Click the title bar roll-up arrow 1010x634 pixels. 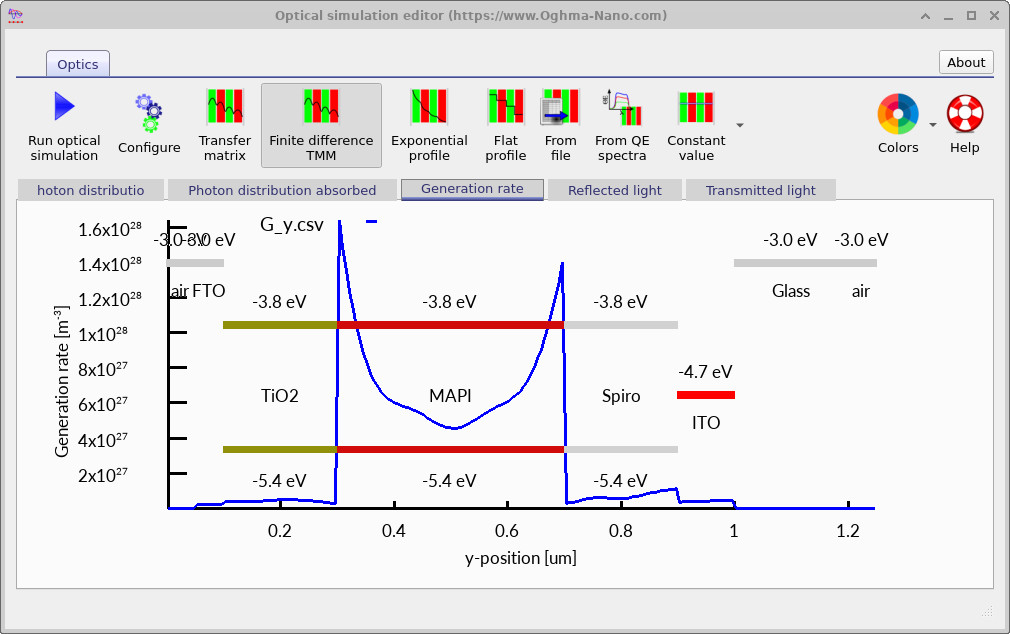click(x=926, y=16)
